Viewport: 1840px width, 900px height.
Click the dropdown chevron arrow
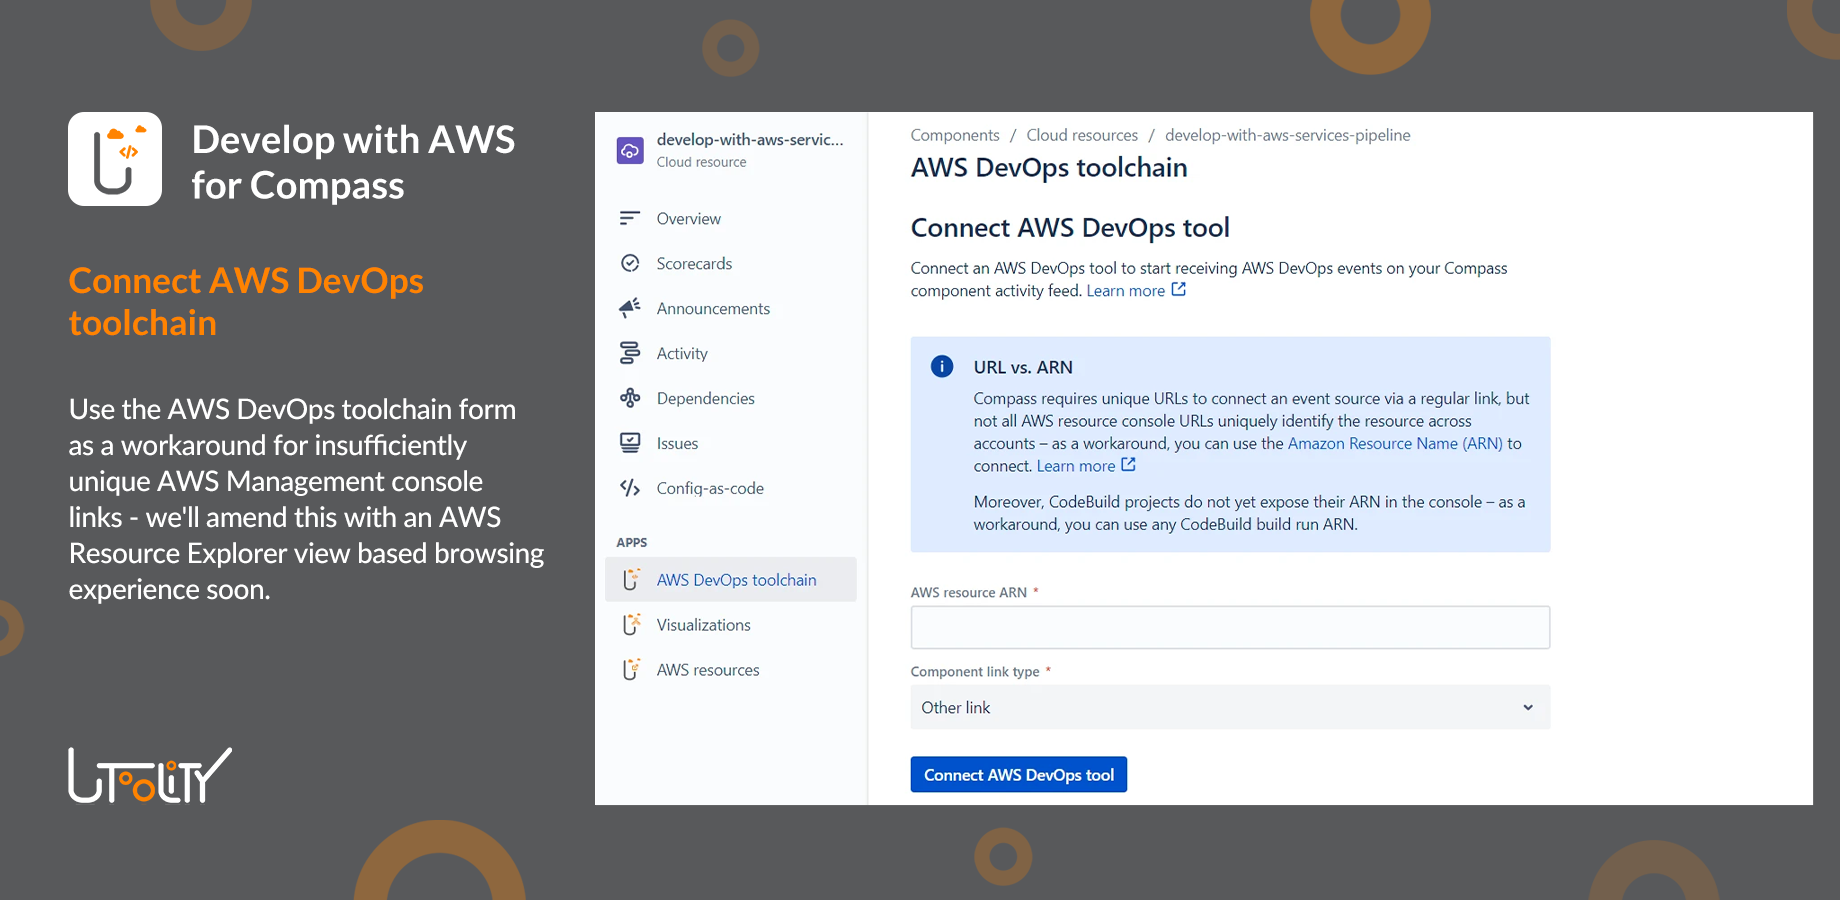(1528, 707)
